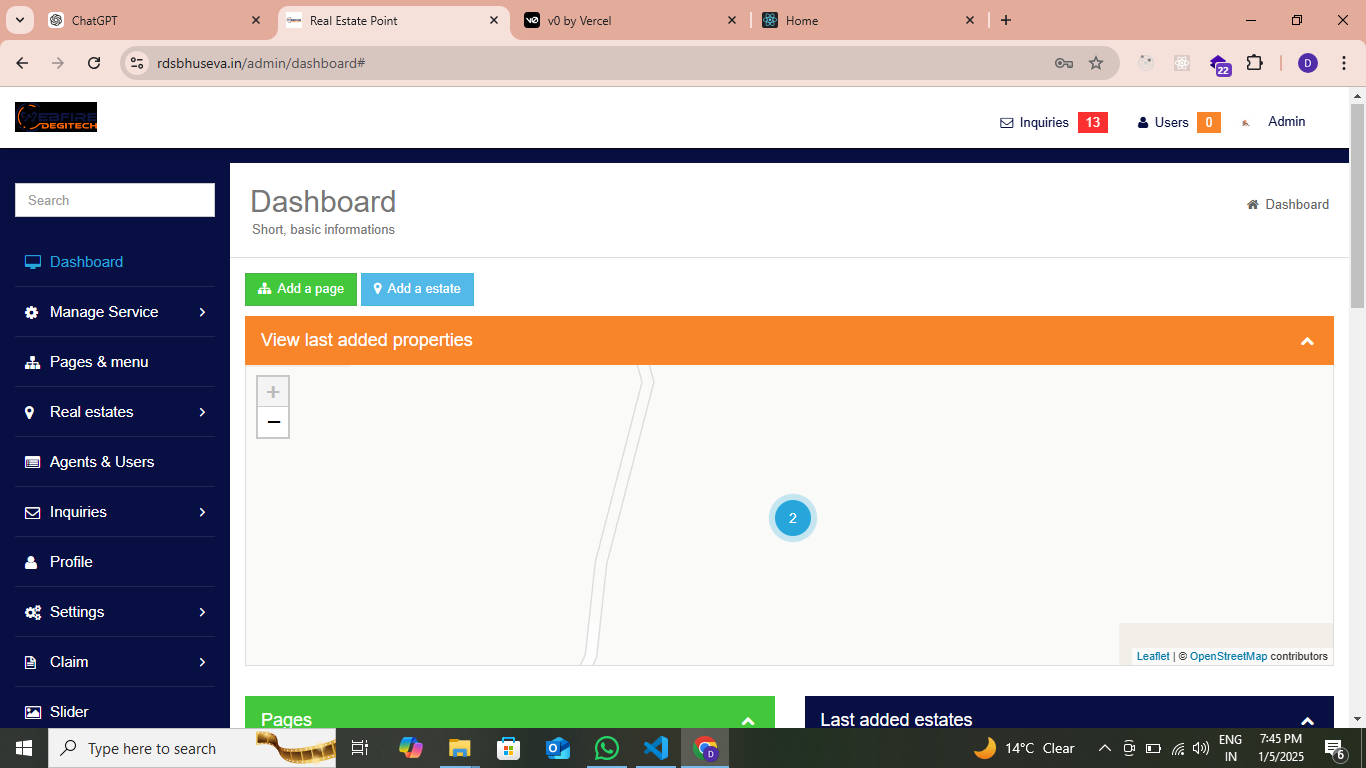Open the saved passwords key icon
Image resolution: width=1366 pixels, height=768 pixels.
[x=1064, y=63]
